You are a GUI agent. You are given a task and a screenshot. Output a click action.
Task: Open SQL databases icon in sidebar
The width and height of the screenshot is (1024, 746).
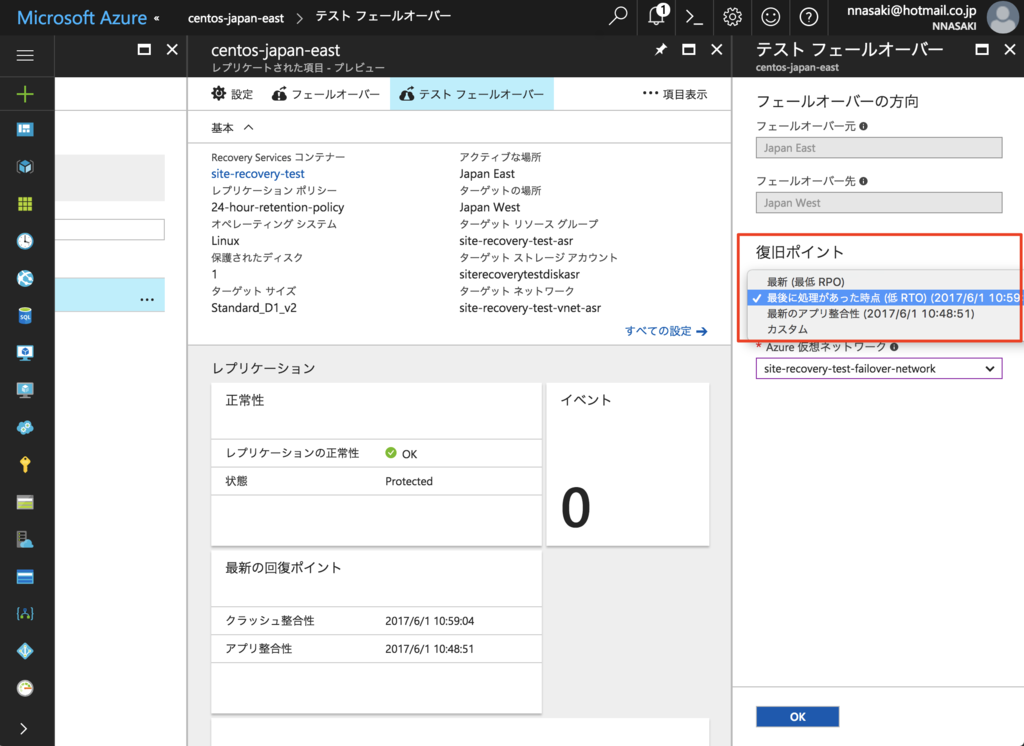[x=25, y=316]
